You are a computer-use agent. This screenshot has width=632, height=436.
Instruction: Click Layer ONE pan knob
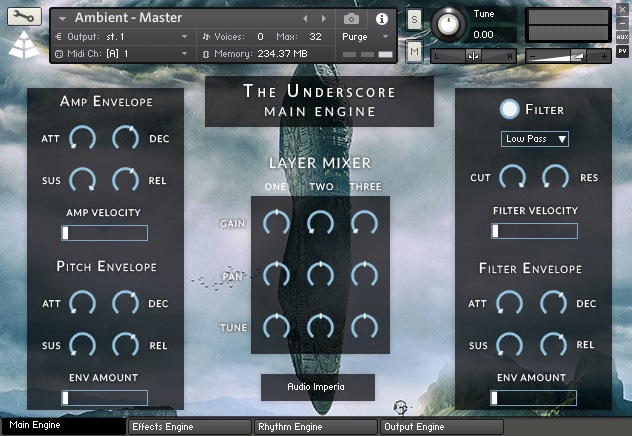click(x=276, y=275)
